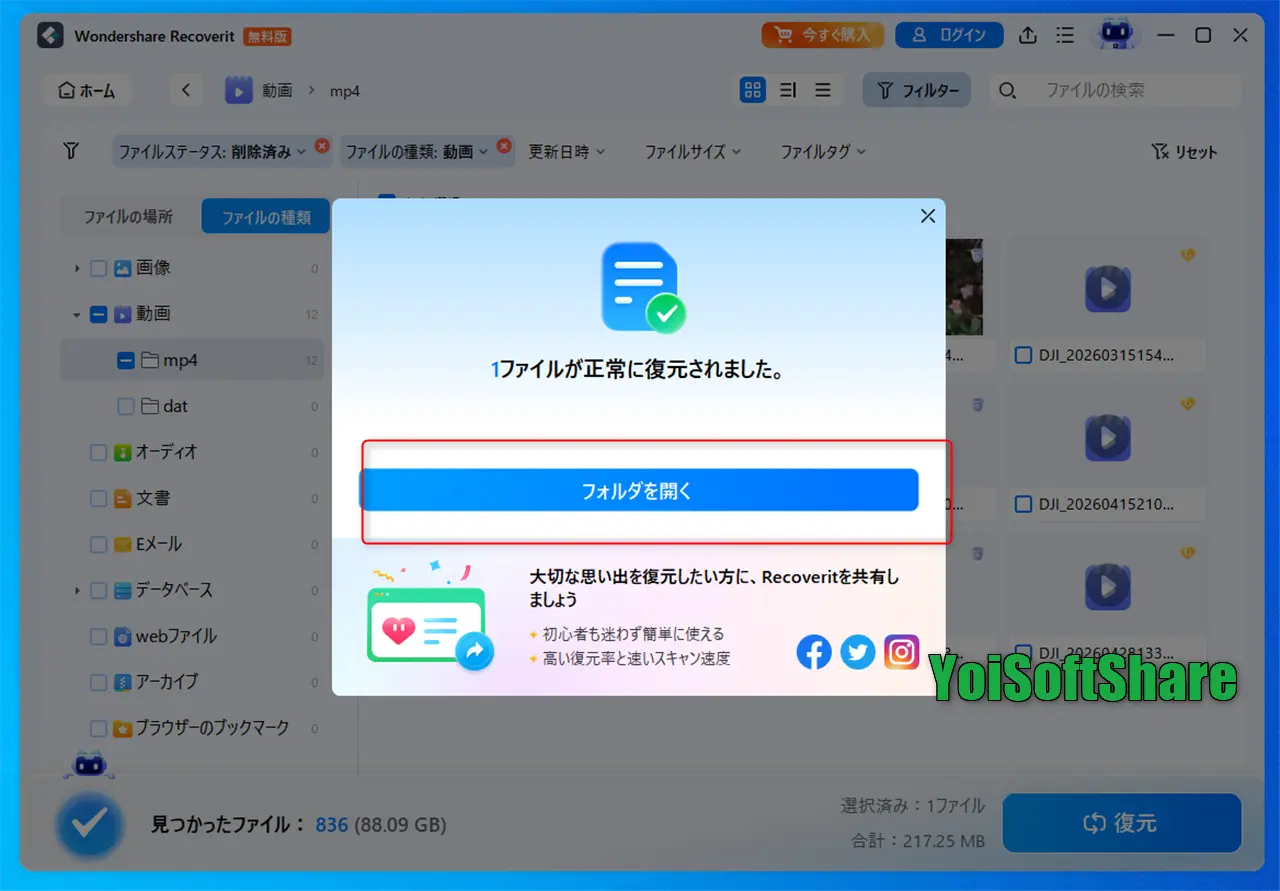The width and height of the screenshot is (1280, 891).
Task: Open the DJI_20260415210 video thumbnail
Action: [1107, 438]
